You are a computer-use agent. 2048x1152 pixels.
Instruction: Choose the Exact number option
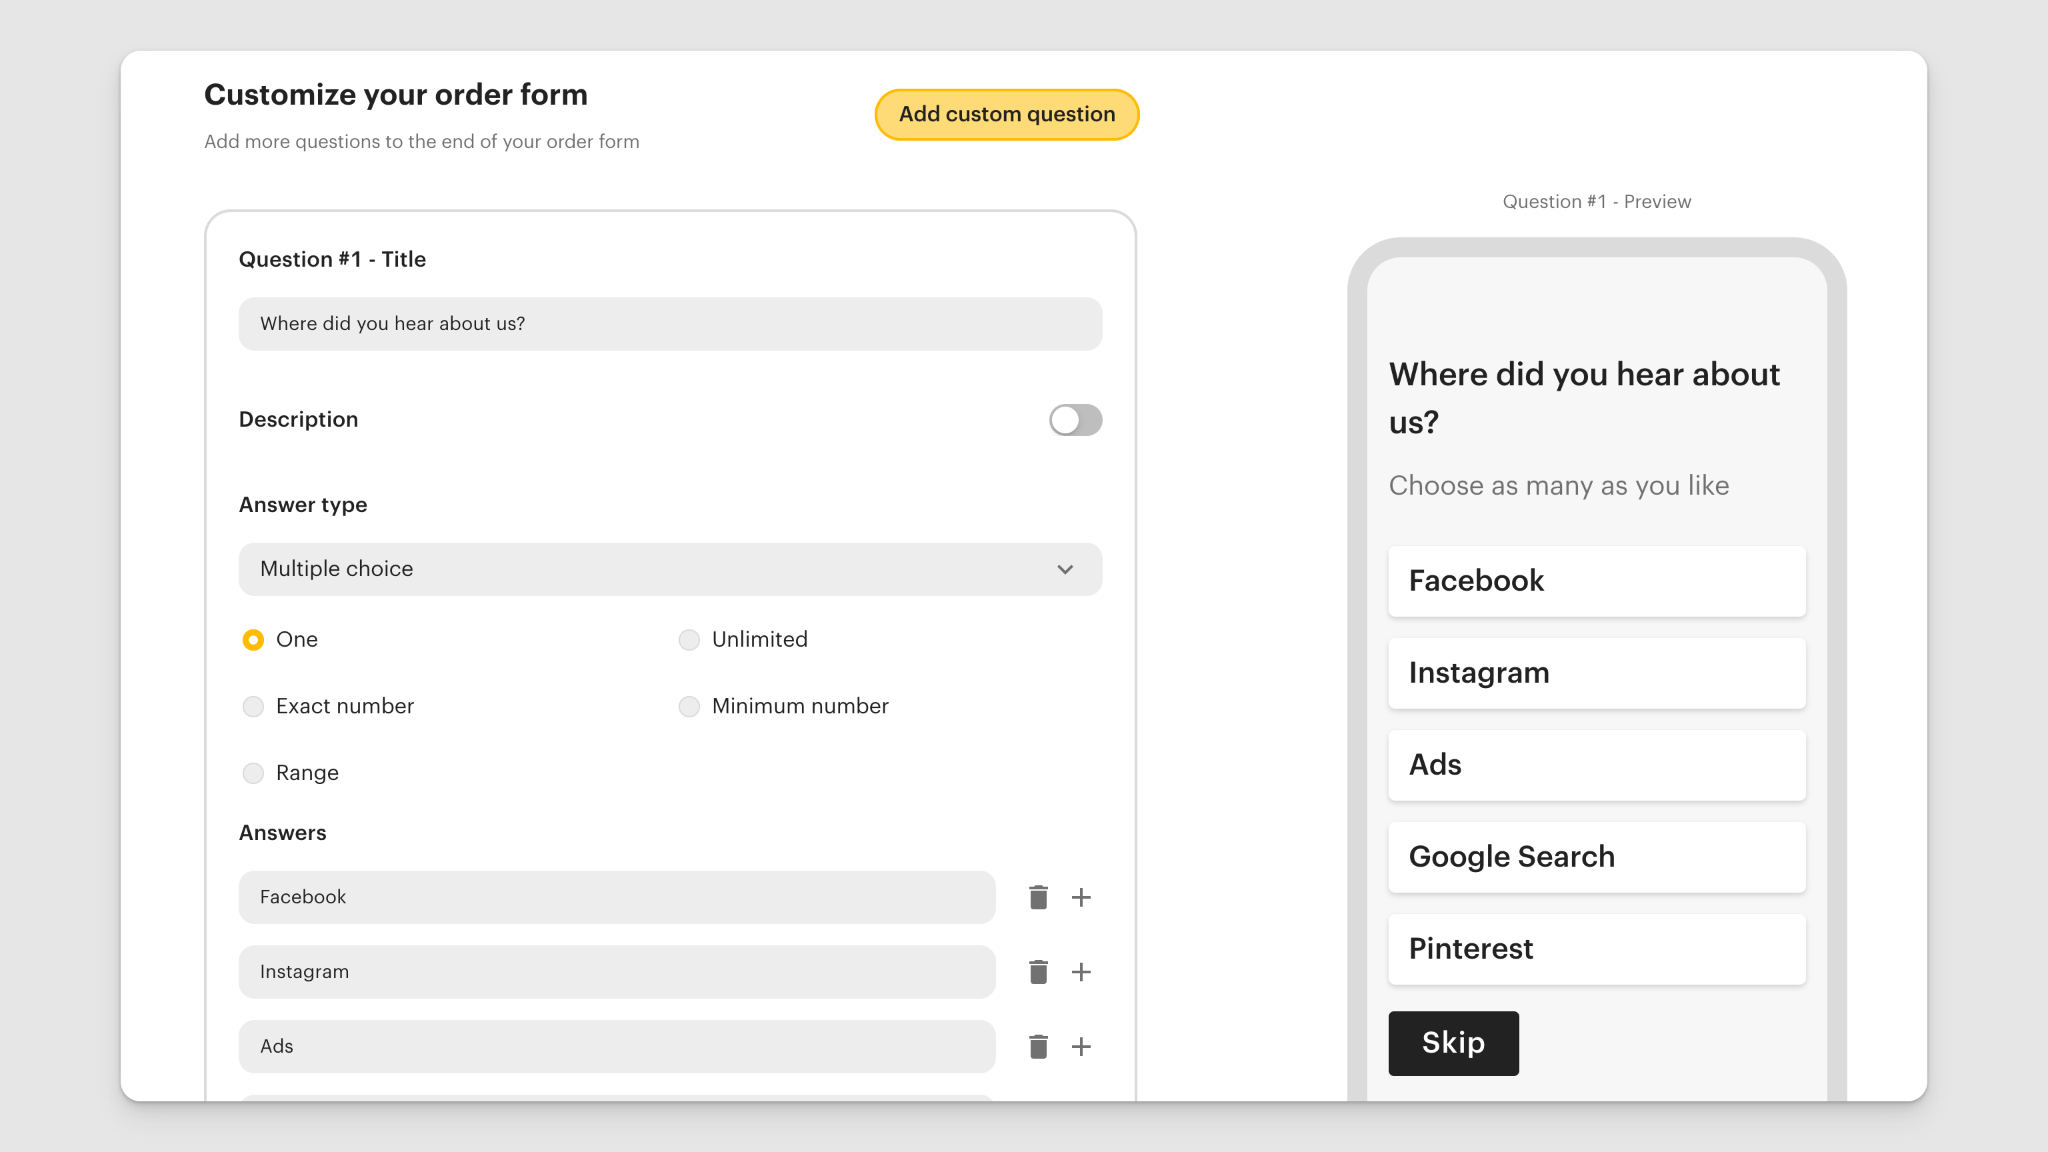click(253, 706)
